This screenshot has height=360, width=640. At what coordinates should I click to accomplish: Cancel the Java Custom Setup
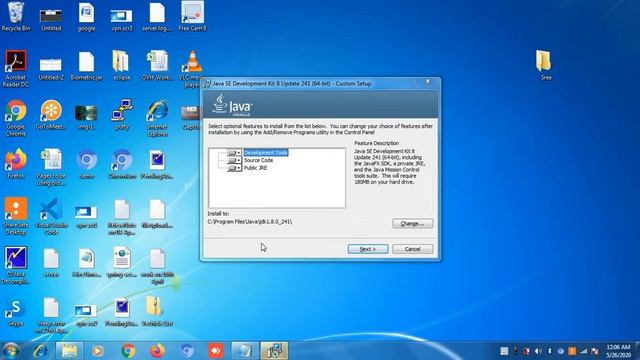(412, 249)
